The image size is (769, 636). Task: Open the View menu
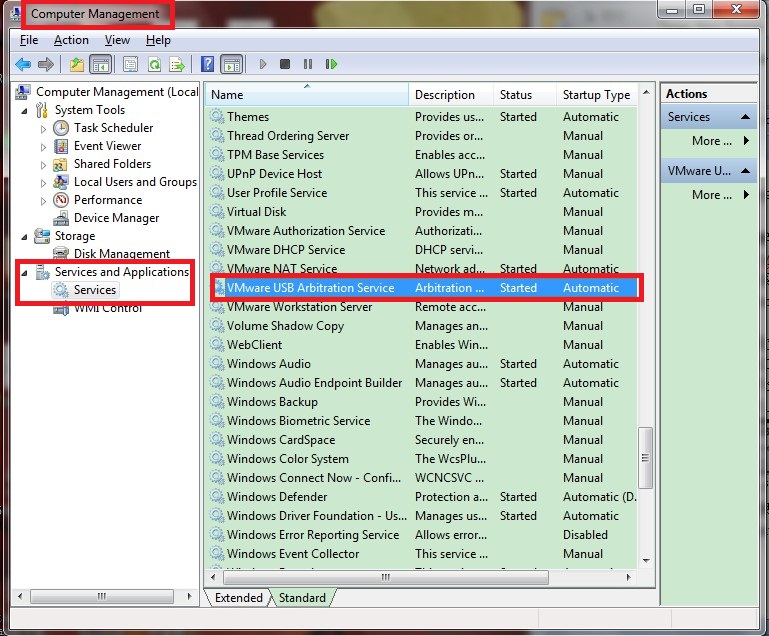(117, 40)
